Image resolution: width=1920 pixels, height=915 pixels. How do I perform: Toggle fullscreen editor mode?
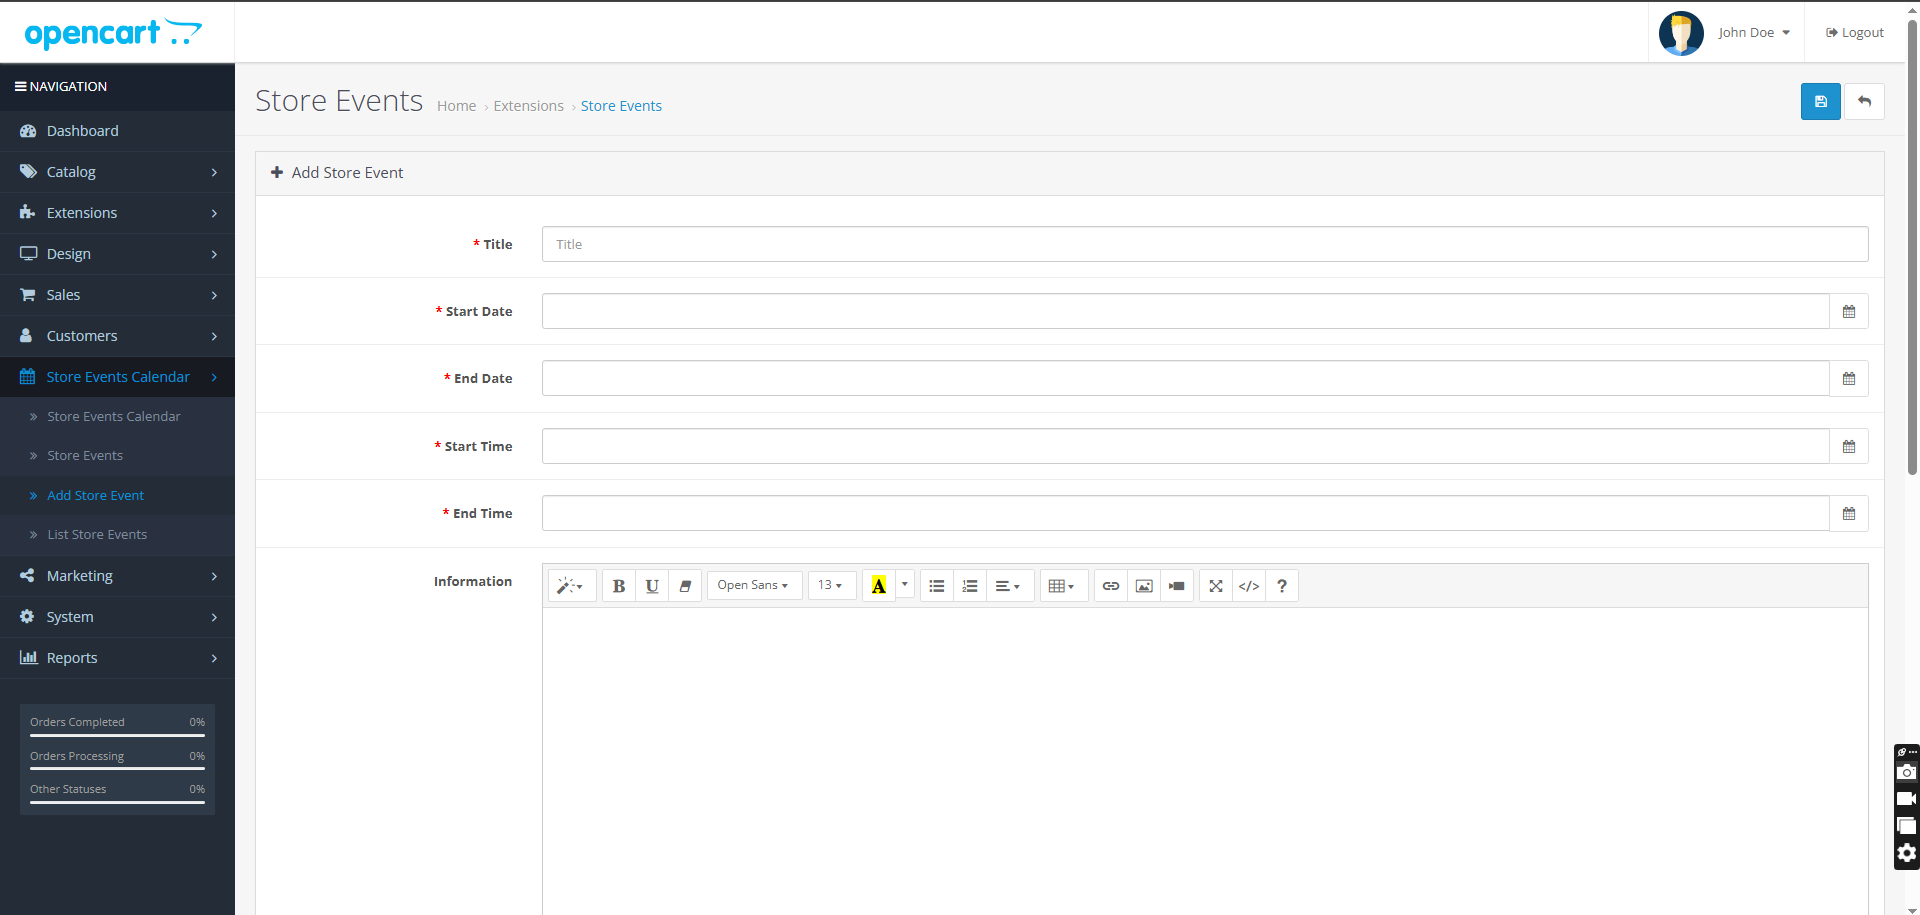[1216, 586]
